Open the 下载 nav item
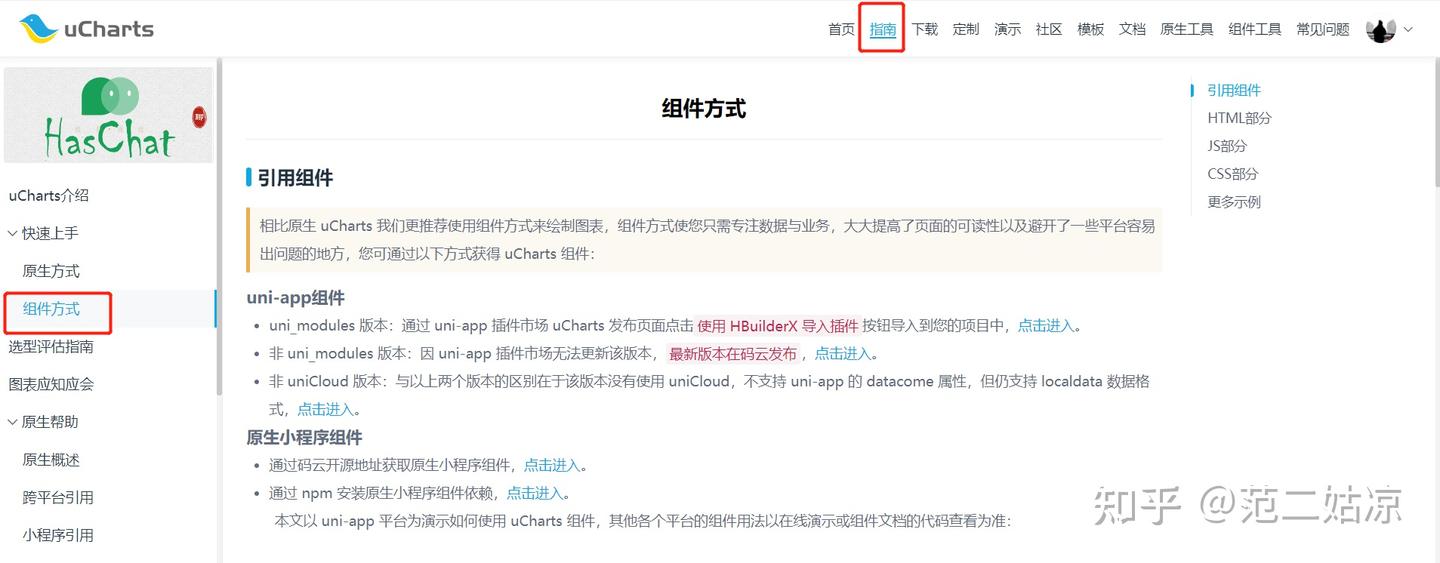1440x563 pixels. 924,29
